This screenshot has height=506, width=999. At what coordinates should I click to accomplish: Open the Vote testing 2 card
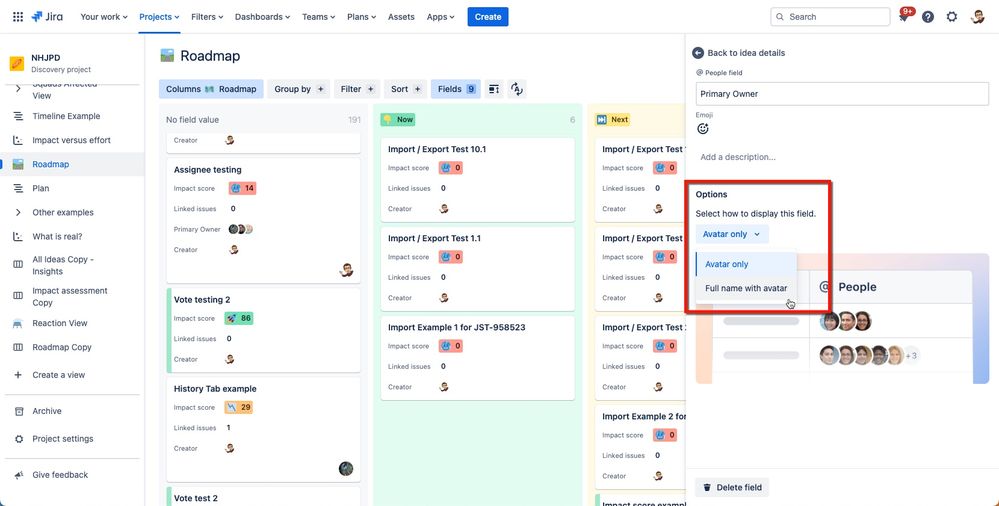[x=263, y=330]
